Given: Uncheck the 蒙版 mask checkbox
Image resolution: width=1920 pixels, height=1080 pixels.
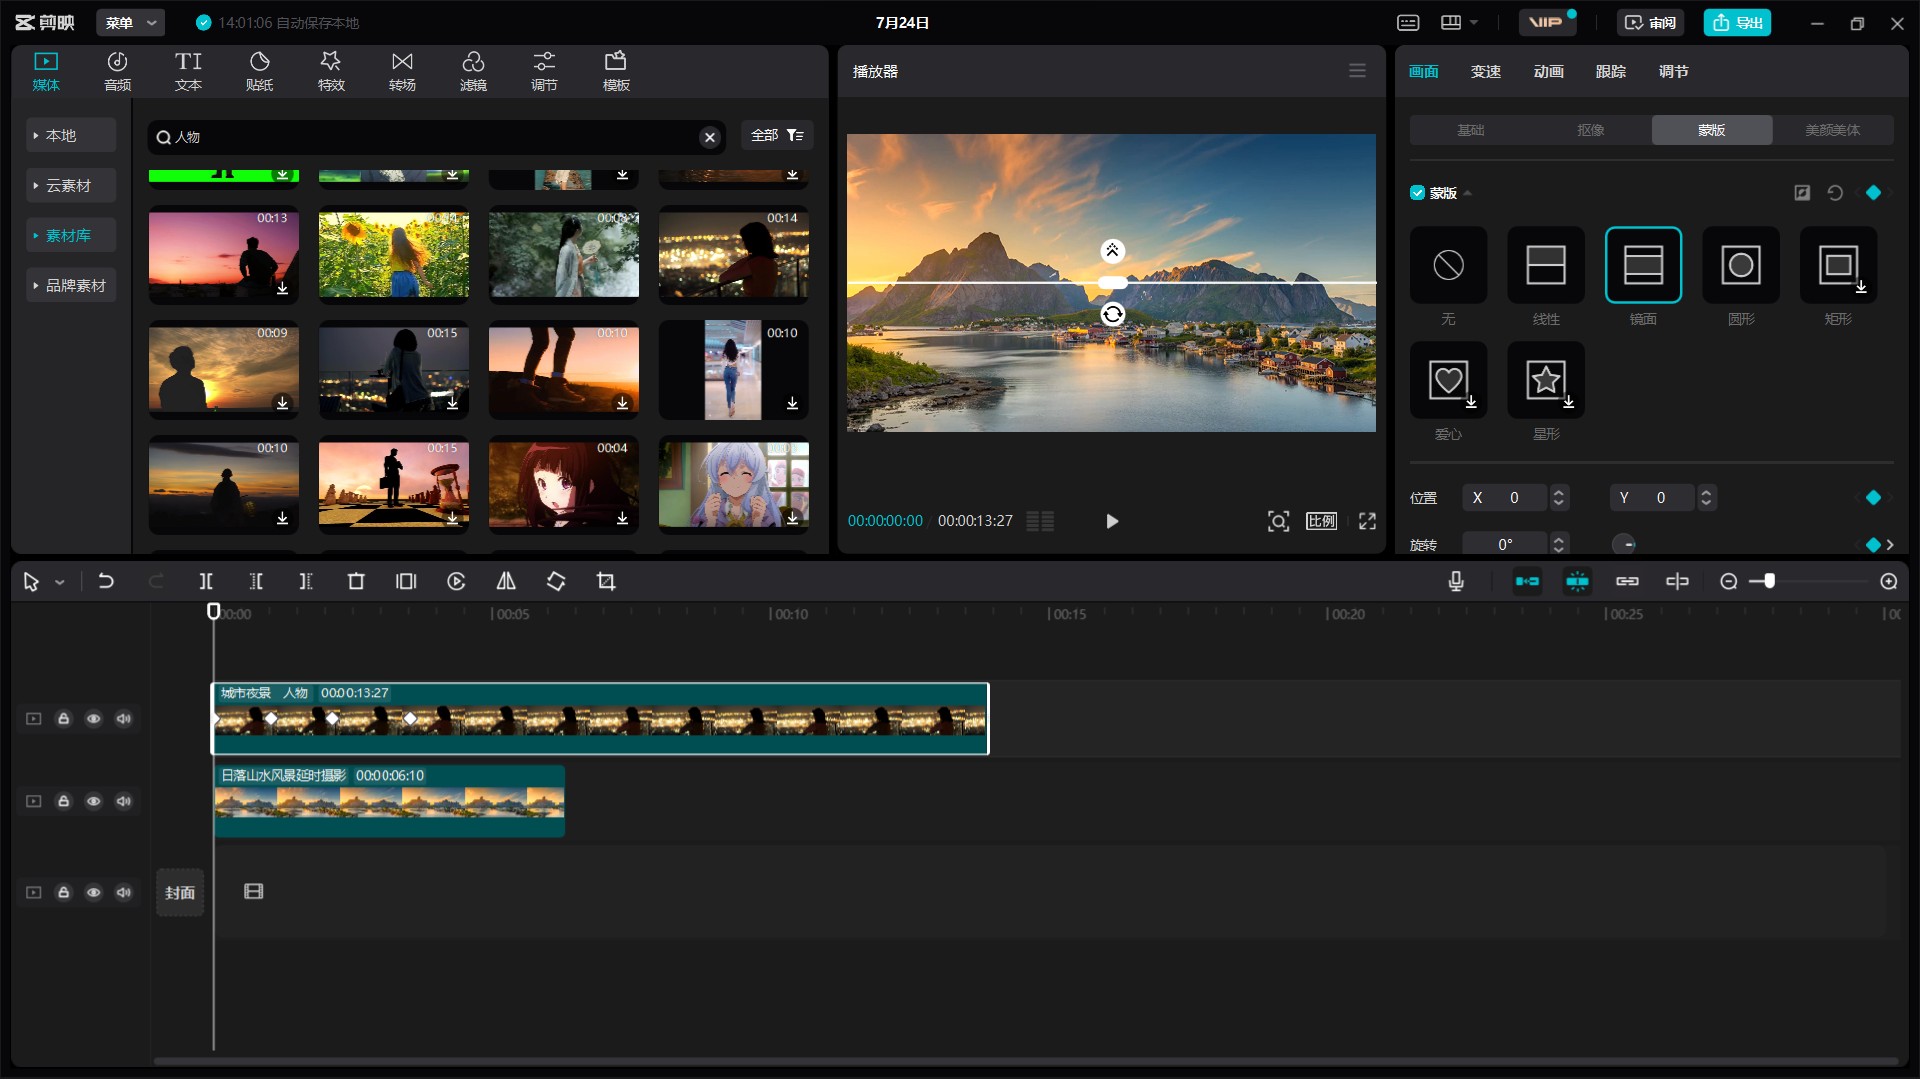Looking at the screenshot, I should point(1417,193).
